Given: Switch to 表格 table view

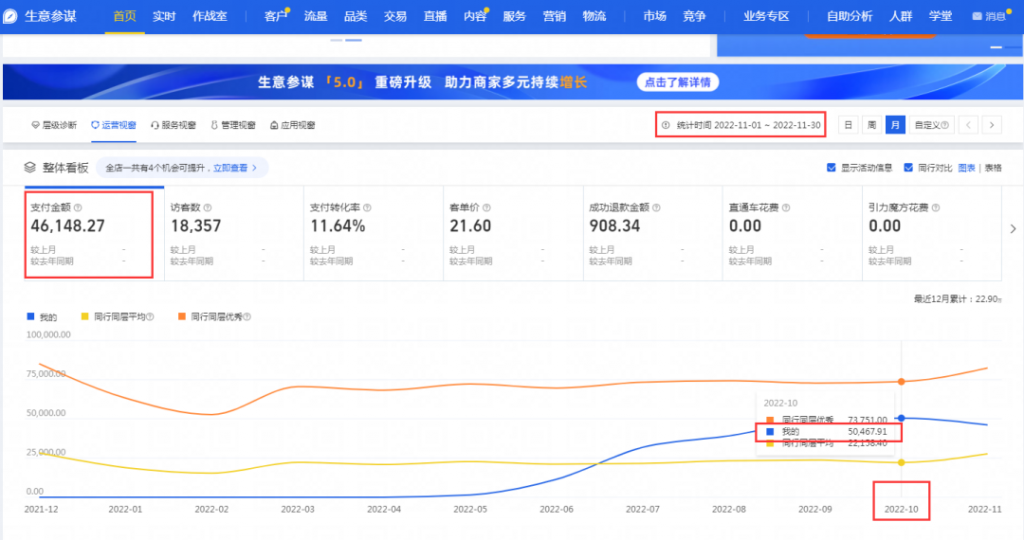Looking at the screenshot, I should pos(993,168).
